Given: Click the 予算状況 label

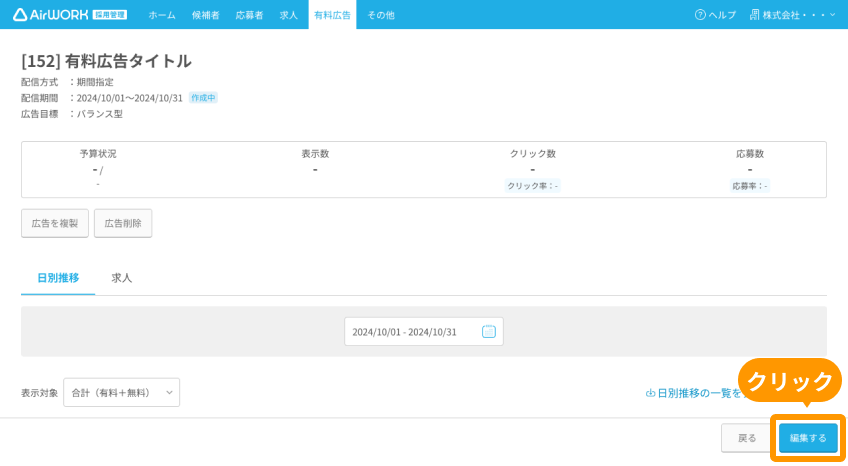Looking at the screenshot, I should [98, 154].
